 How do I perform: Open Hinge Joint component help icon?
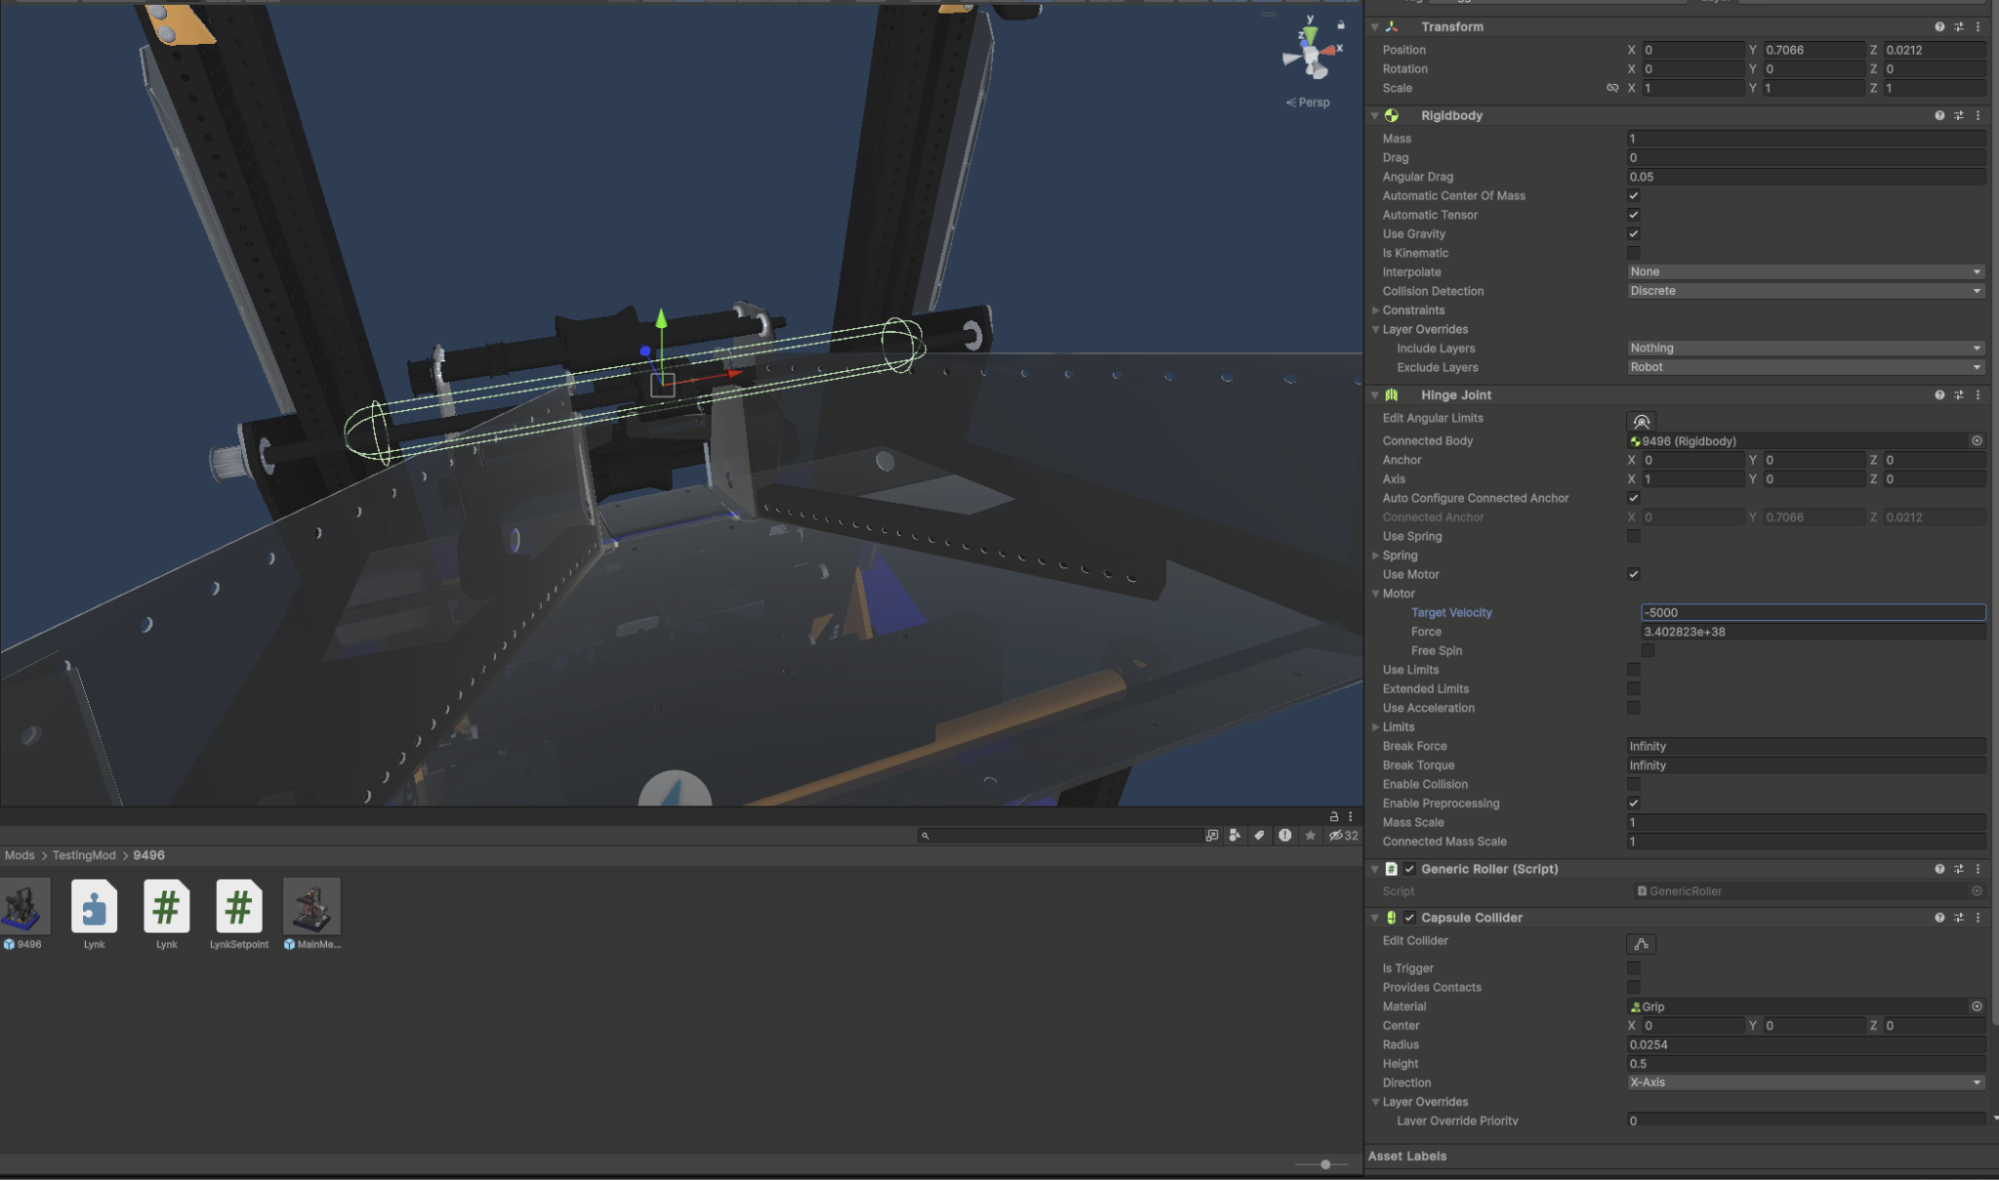(x=1939, y=395)
